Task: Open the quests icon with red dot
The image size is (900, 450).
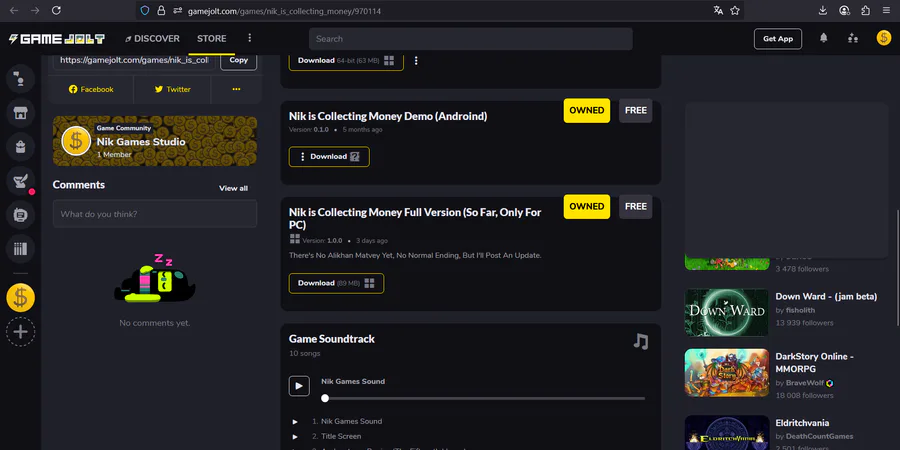Action: [x=20, y=181]
